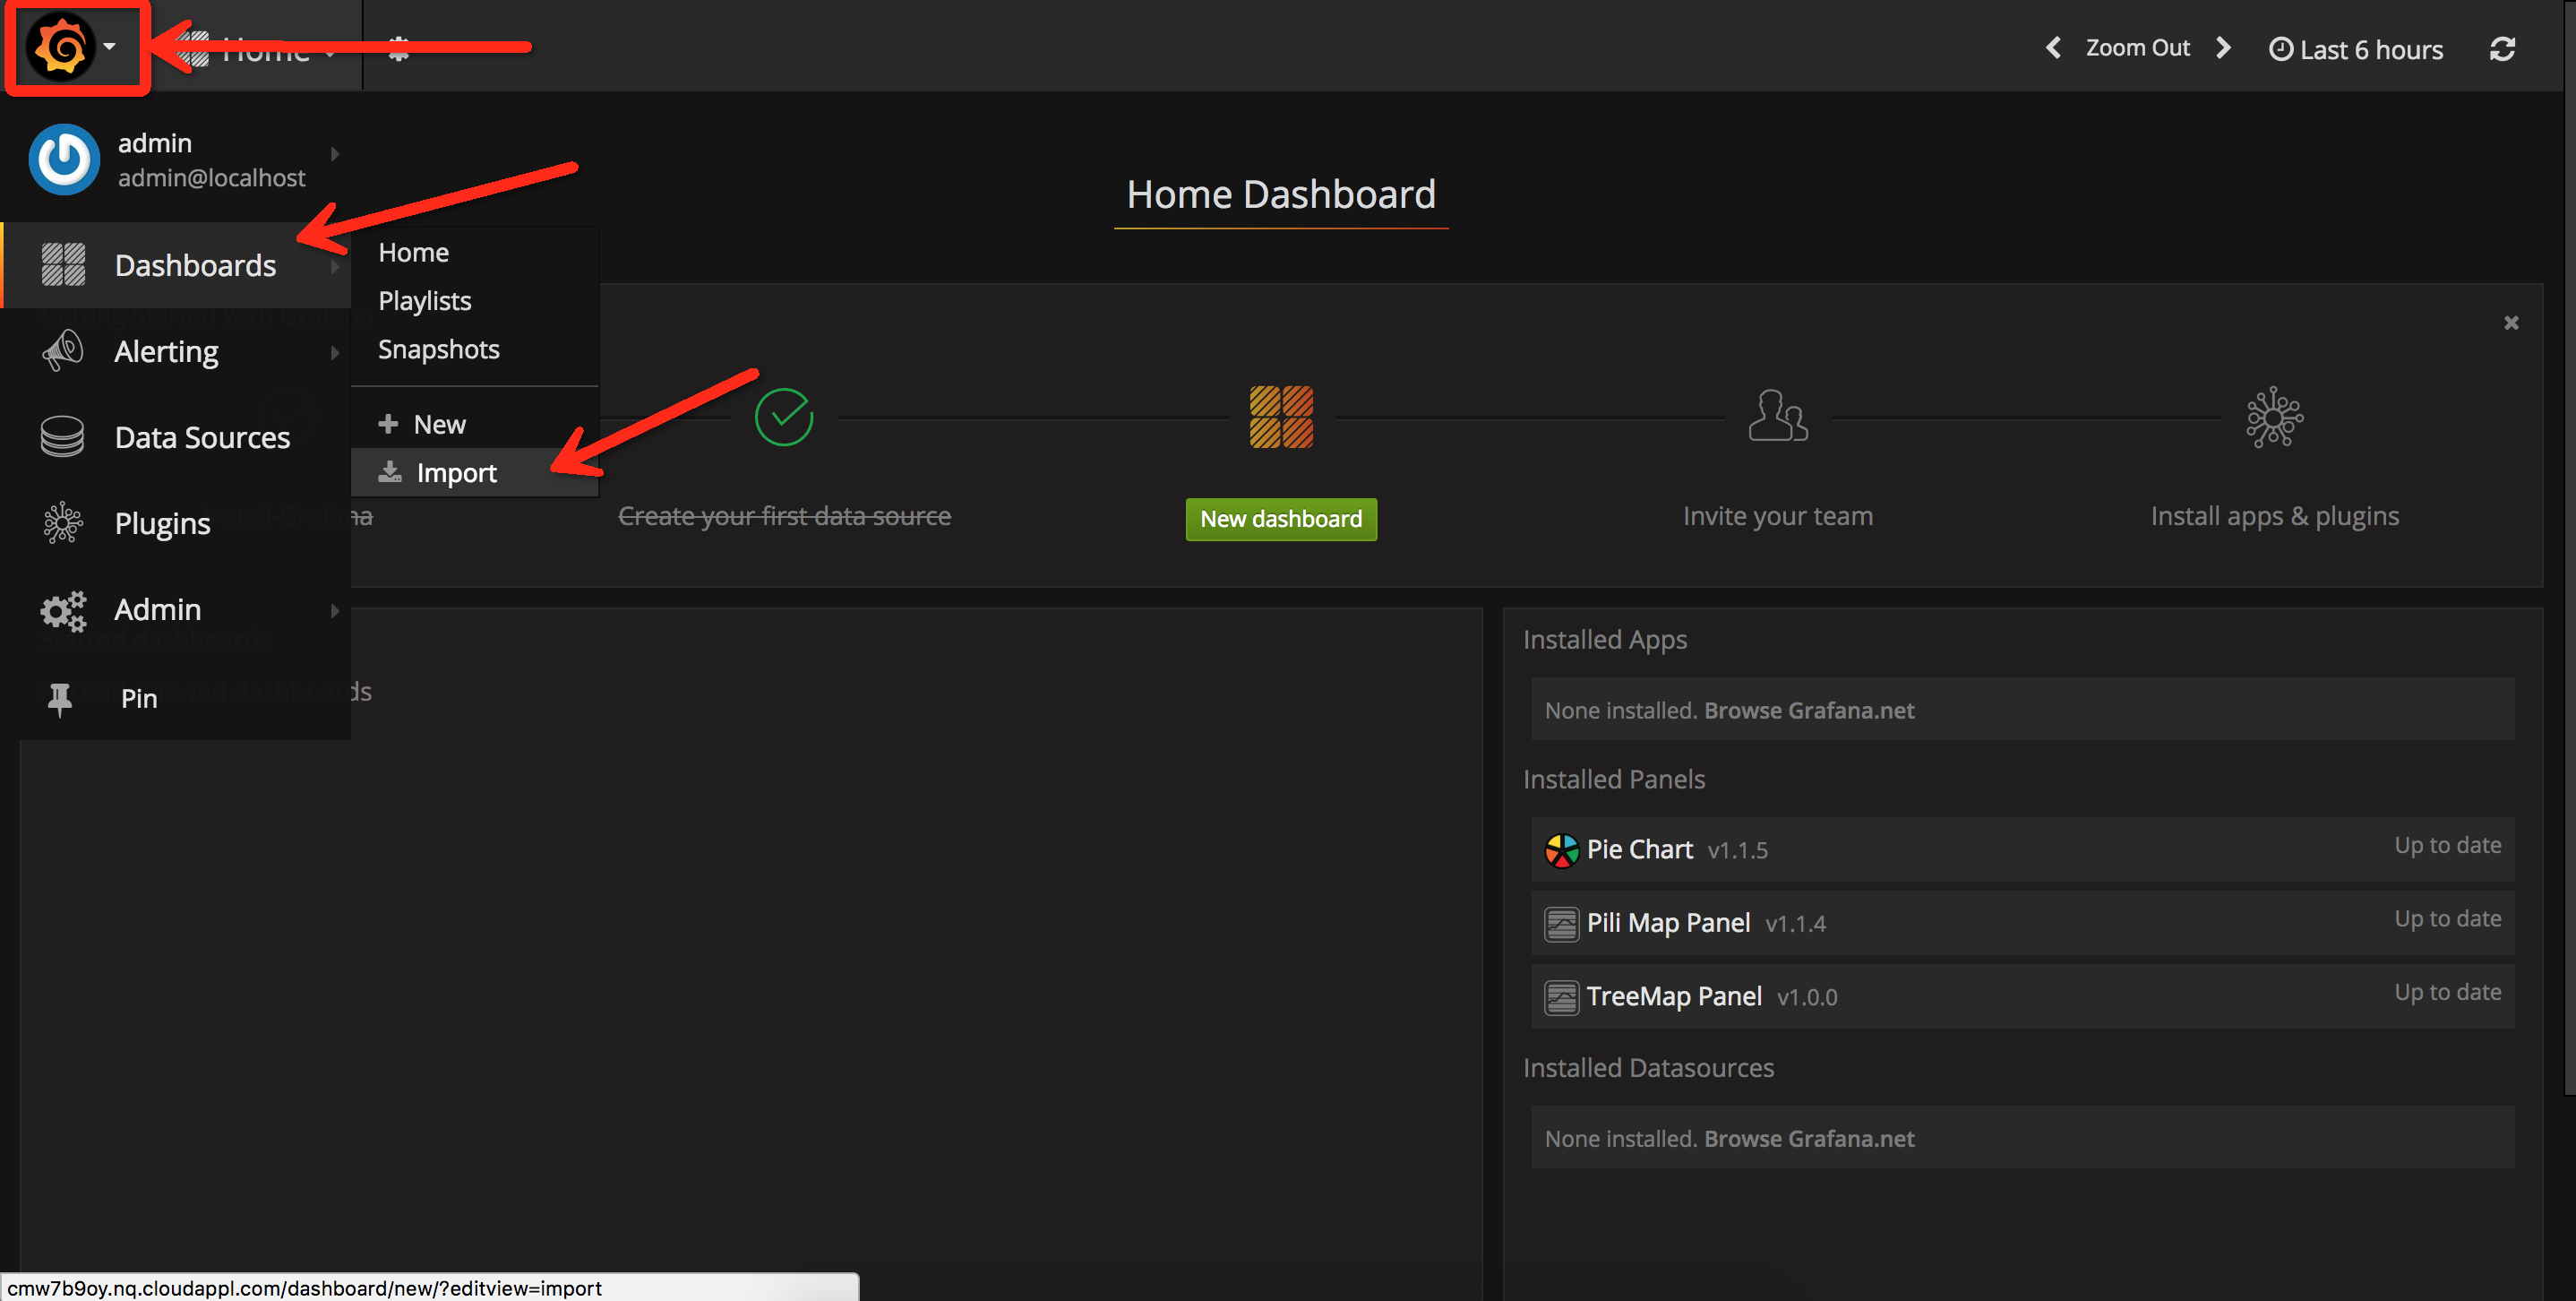Click Up to date status for Pie Chart
2576x1301 pixels.
2447,845
